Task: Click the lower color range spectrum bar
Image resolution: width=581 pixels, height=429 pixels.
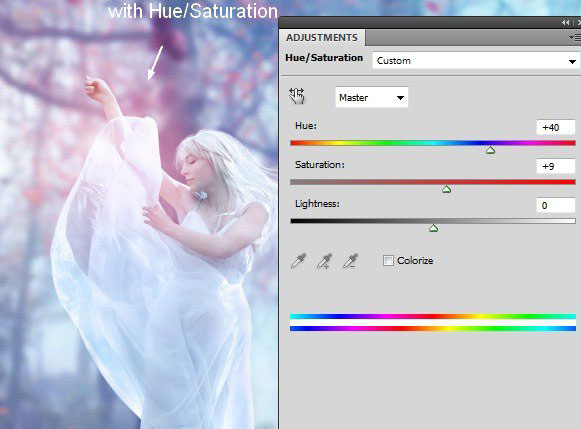Action: tap(433, 328)
